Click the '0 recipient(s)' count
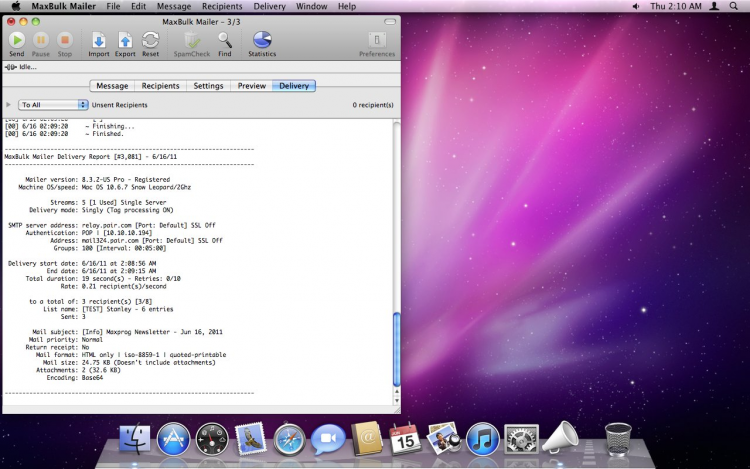This screenshot has width=750, height=469. point(373,105)
